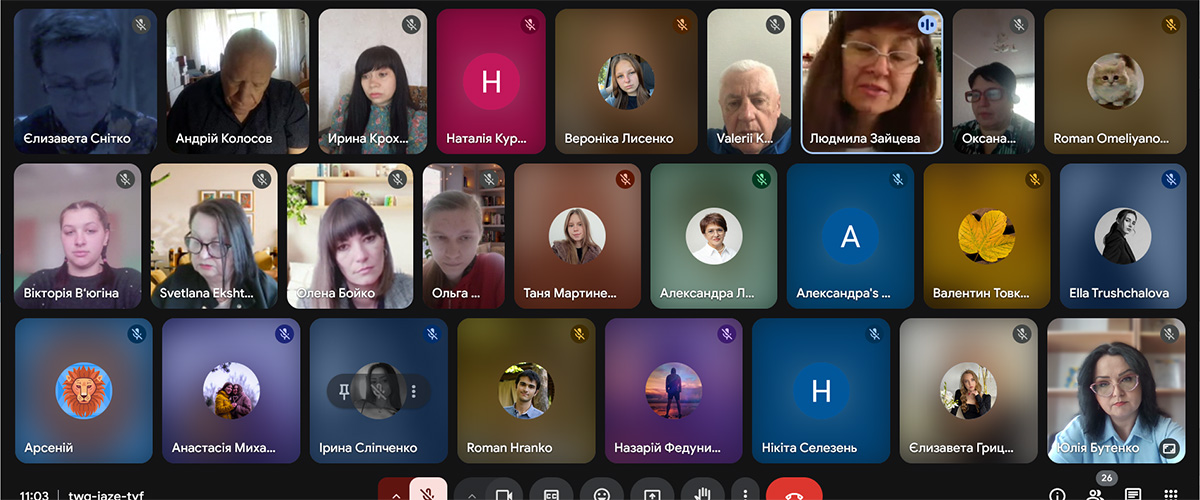Click muted mic icon on Наталія Кур… tile
The image size is (1200, 500).
tap(530, 24)
